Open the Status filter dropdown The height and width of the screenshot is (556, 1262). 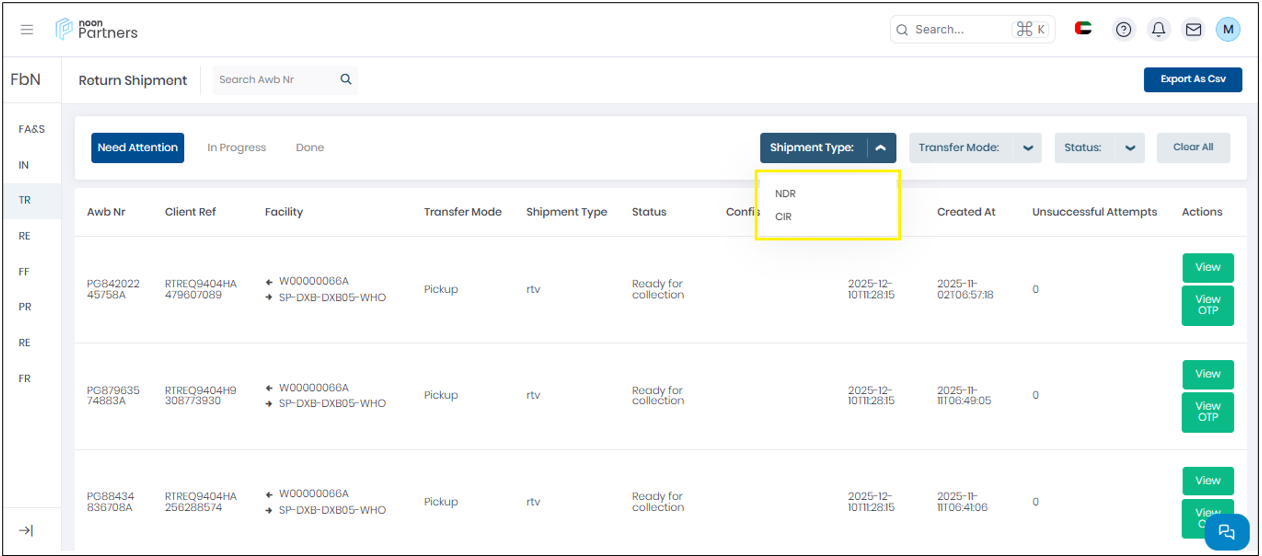click(x=1129, y=148)
